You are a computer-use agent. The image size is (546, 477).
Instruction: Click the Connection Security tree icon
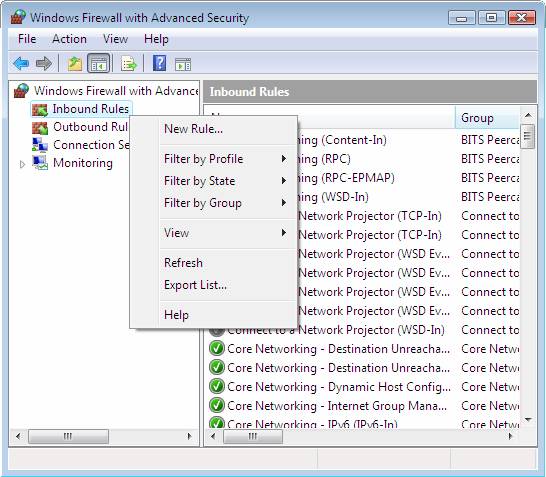(x=40, y=145)
